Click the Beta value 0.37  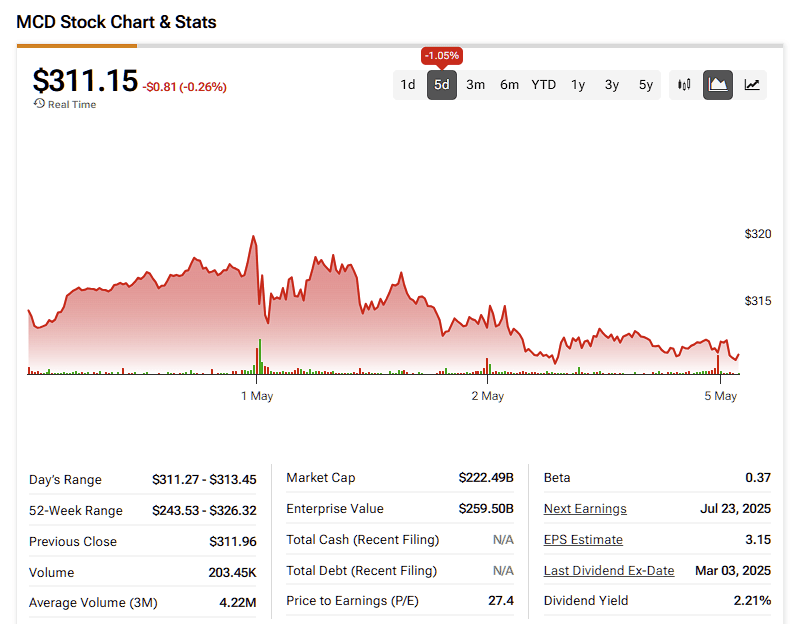coord(758,478)
